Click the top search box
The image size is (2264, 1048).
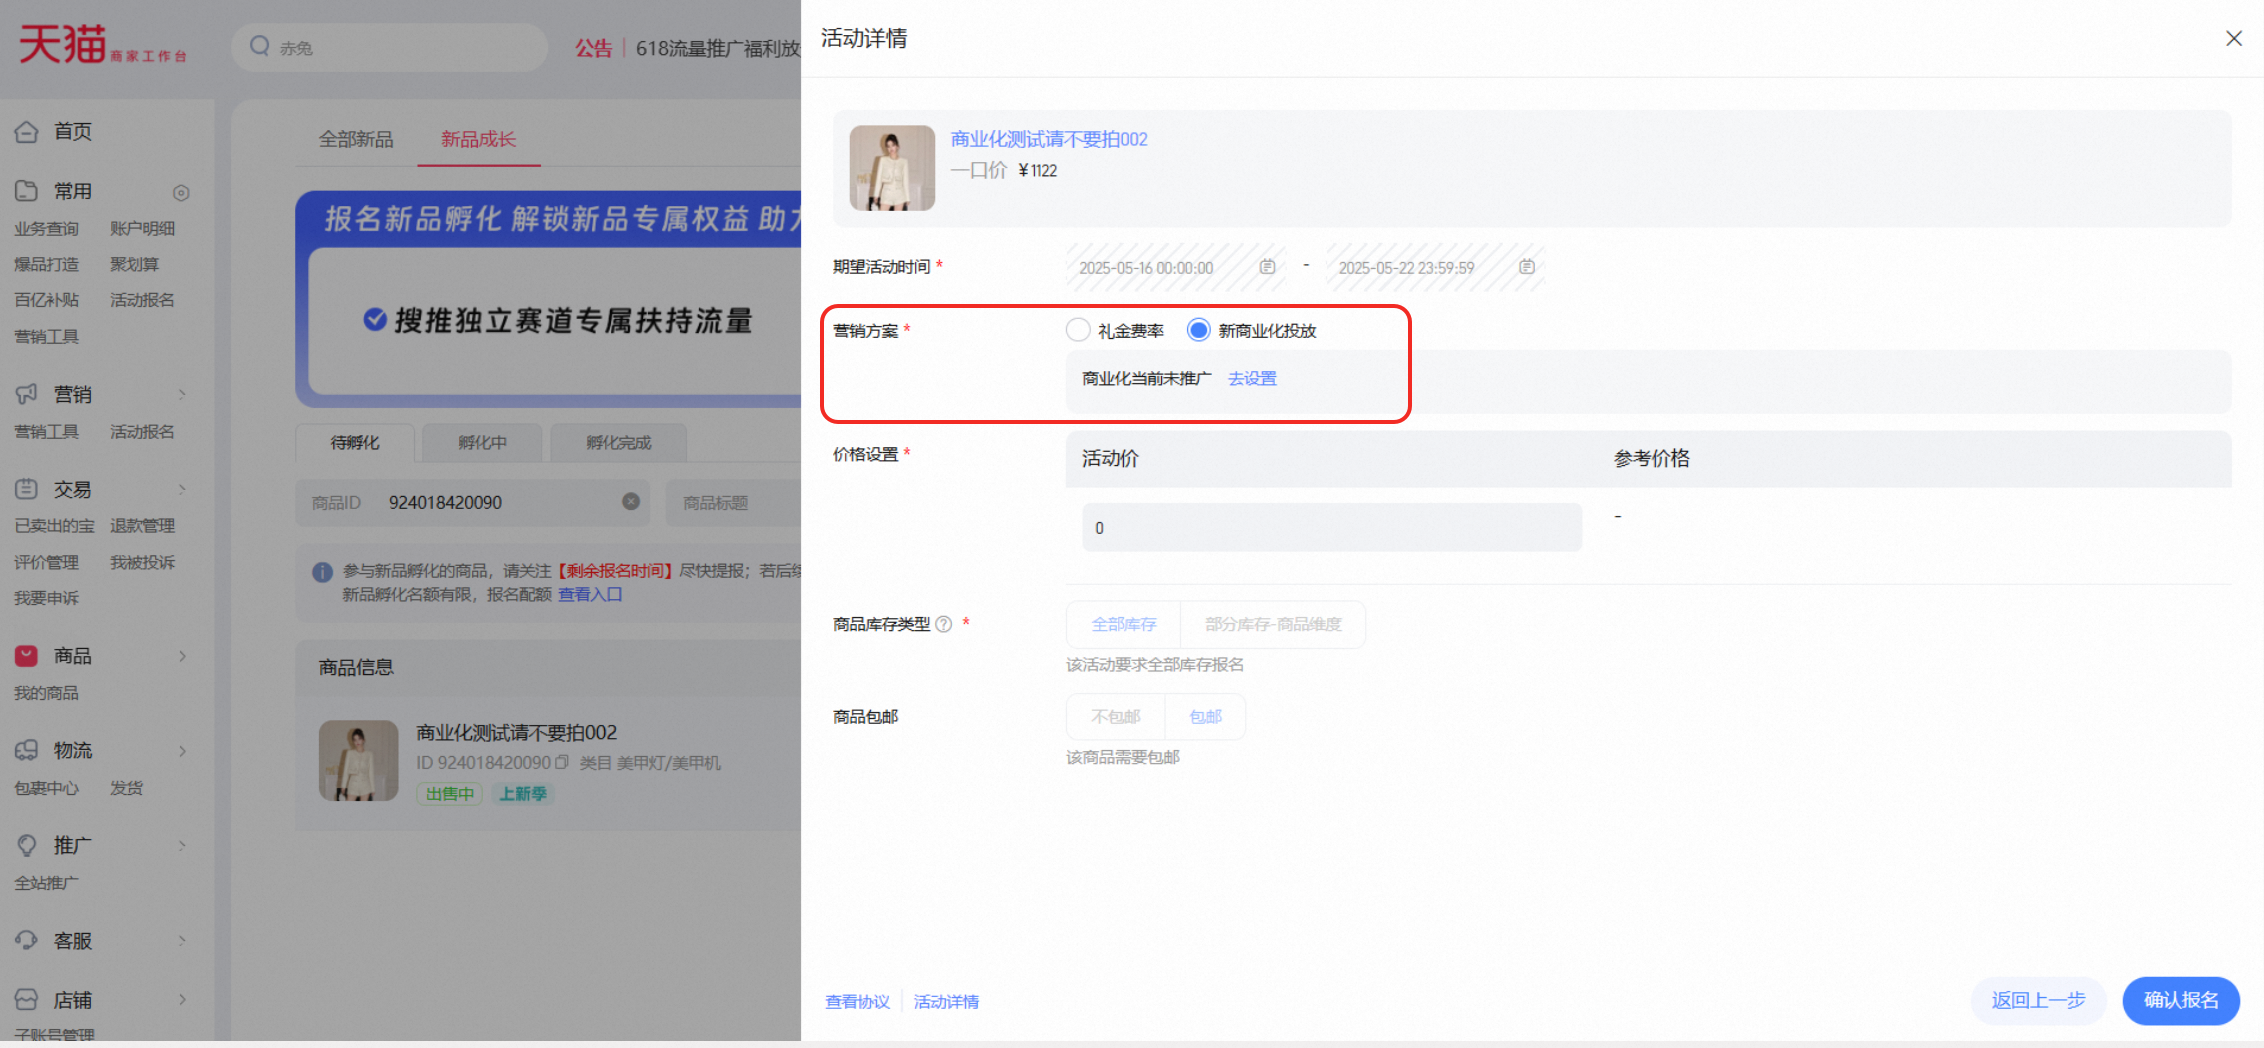pos(390,47)
